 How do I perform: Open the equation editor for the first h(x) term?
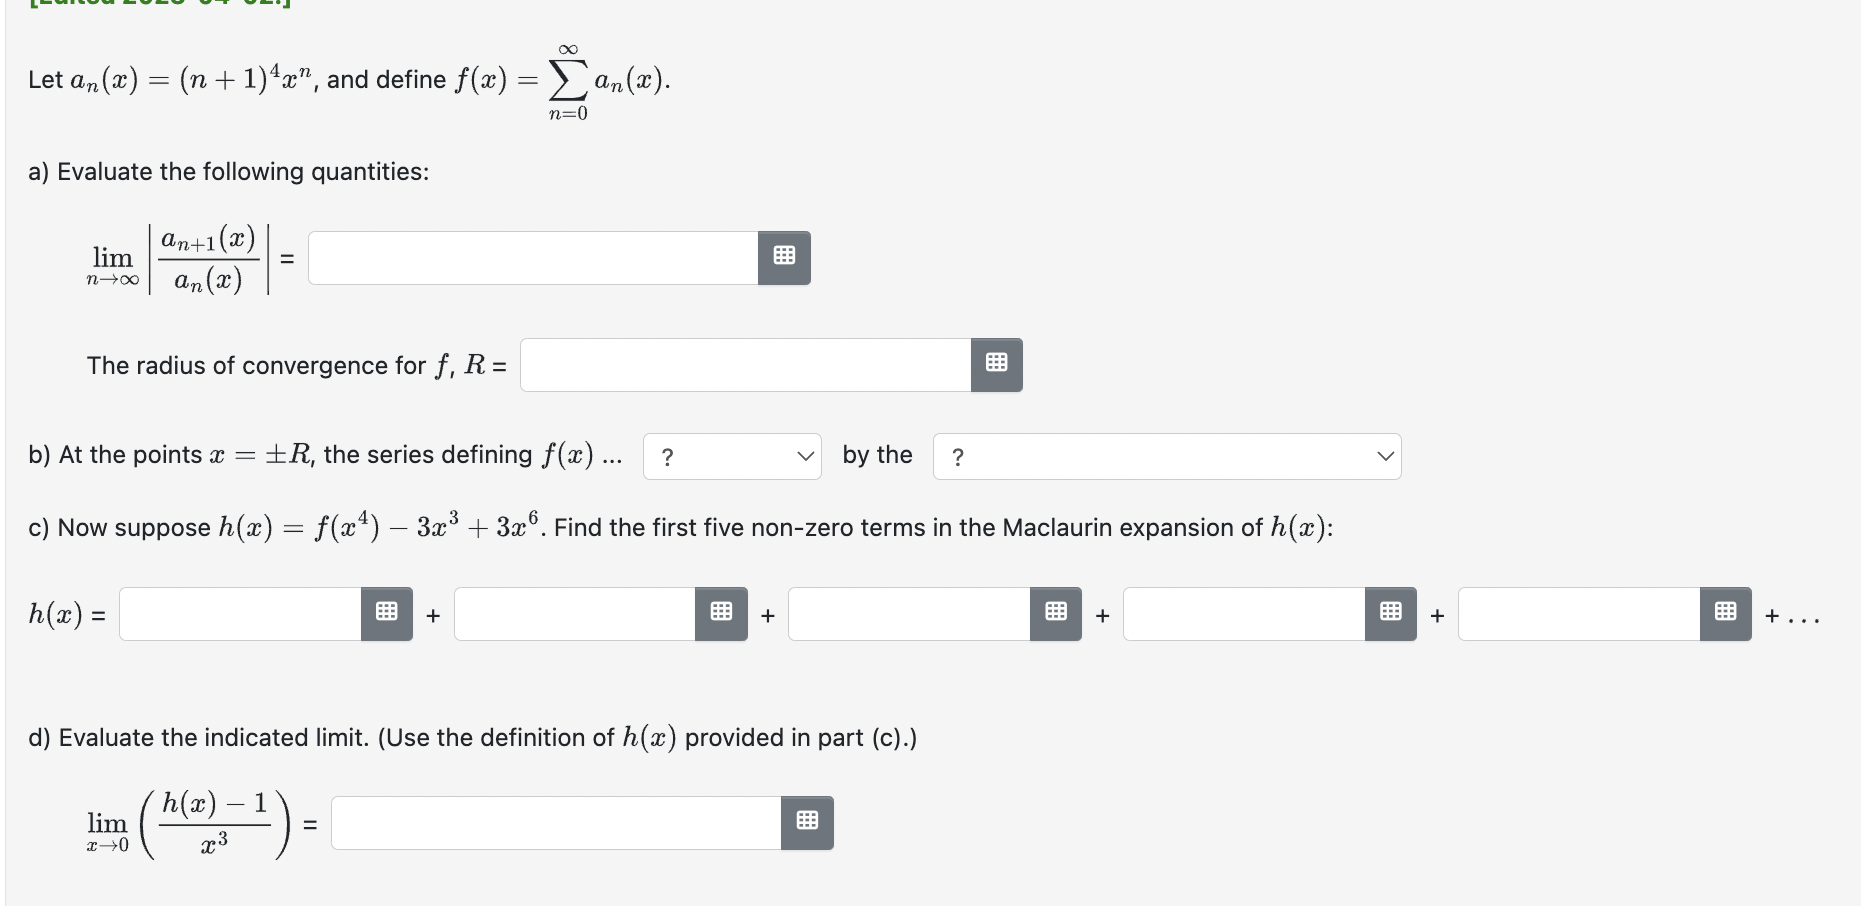click(x=386, y=614)
